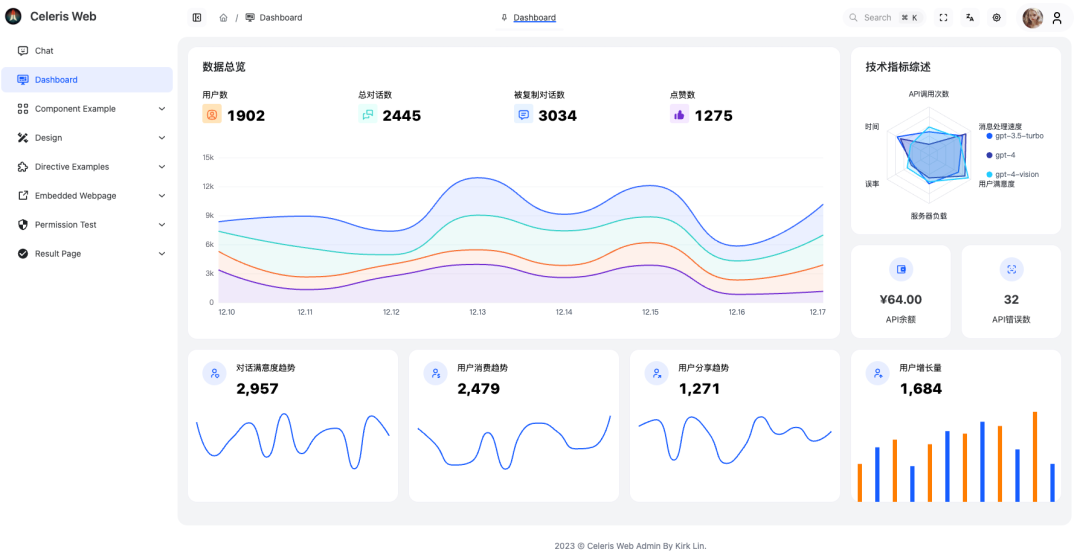Click the 2,479 user spending value

479,389
